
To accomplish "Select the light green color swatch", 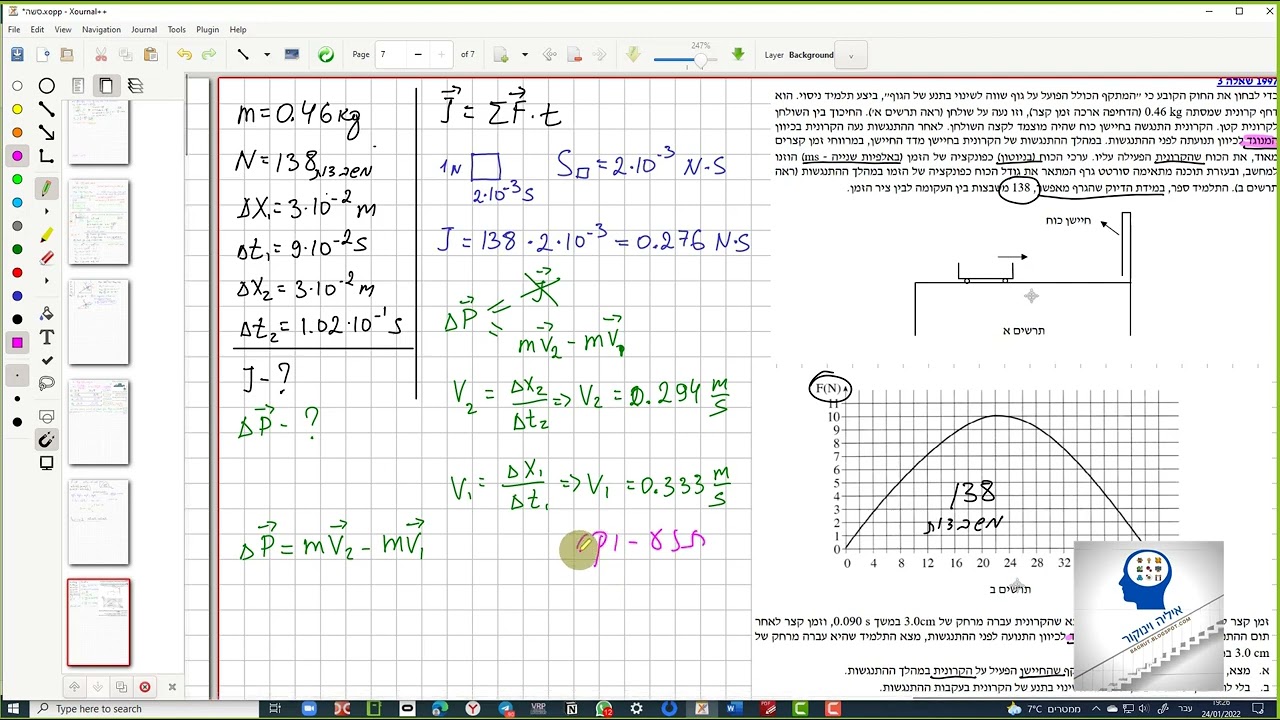I will tap(17, 179).
